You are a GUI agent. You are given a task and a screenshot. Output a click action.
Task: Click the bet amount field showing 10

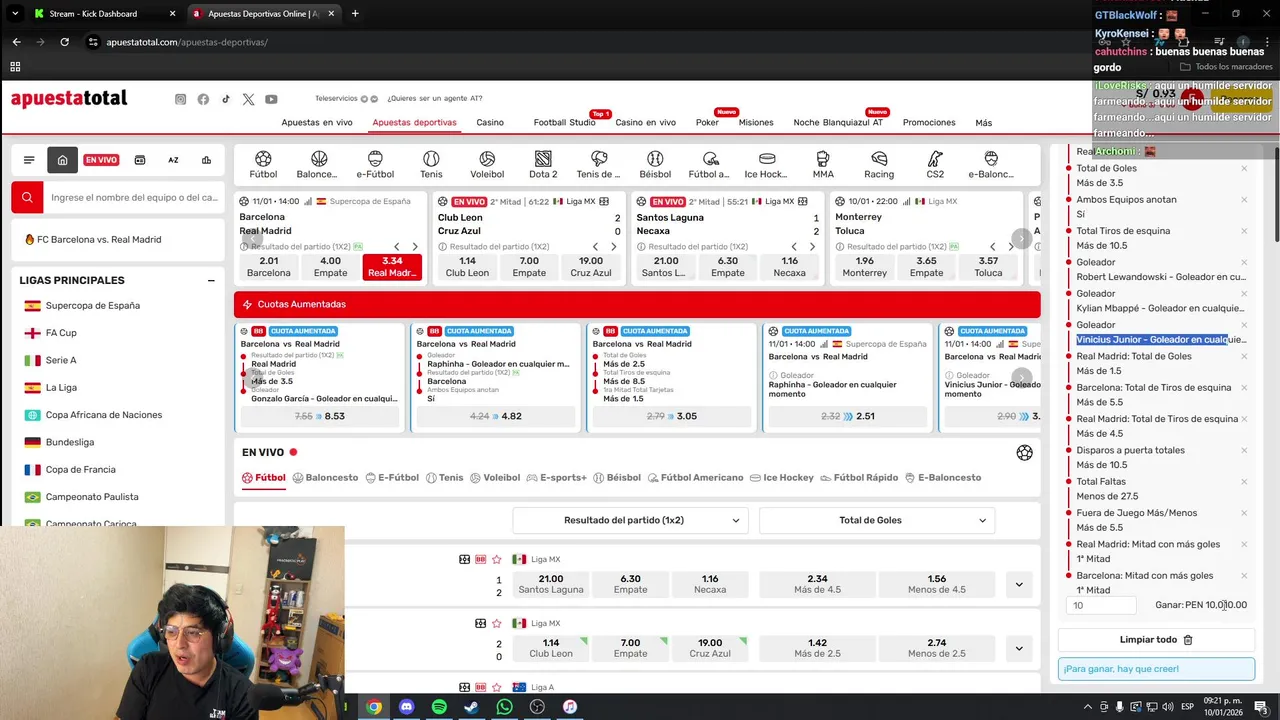pyautogui.click(x=1102, y=605)
